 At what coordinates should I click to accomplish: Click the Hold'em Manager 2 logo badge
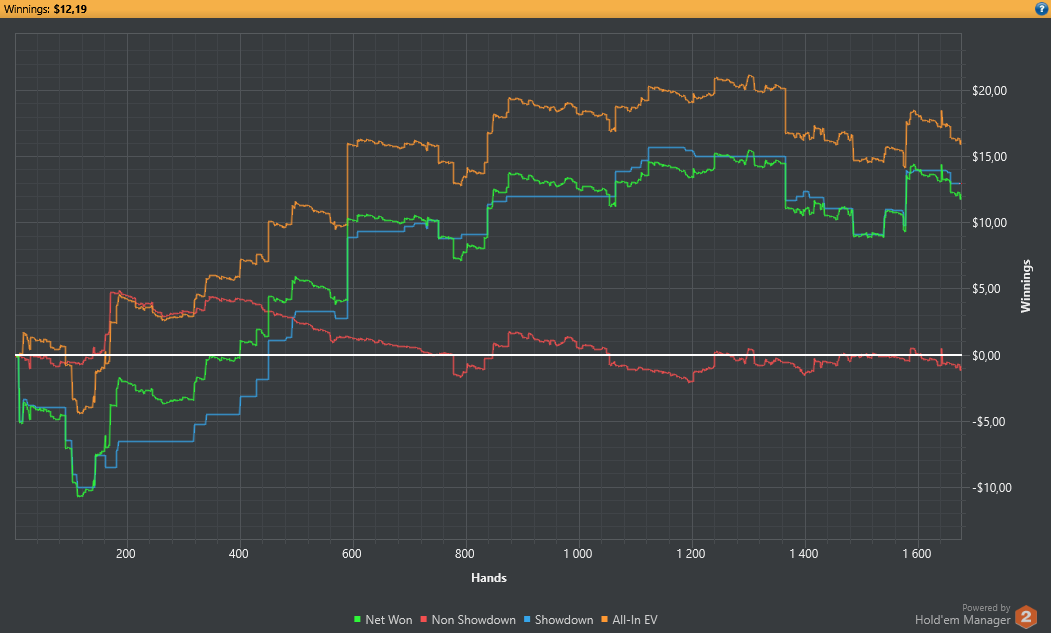pyautogui.click(x=1026, y=616)
